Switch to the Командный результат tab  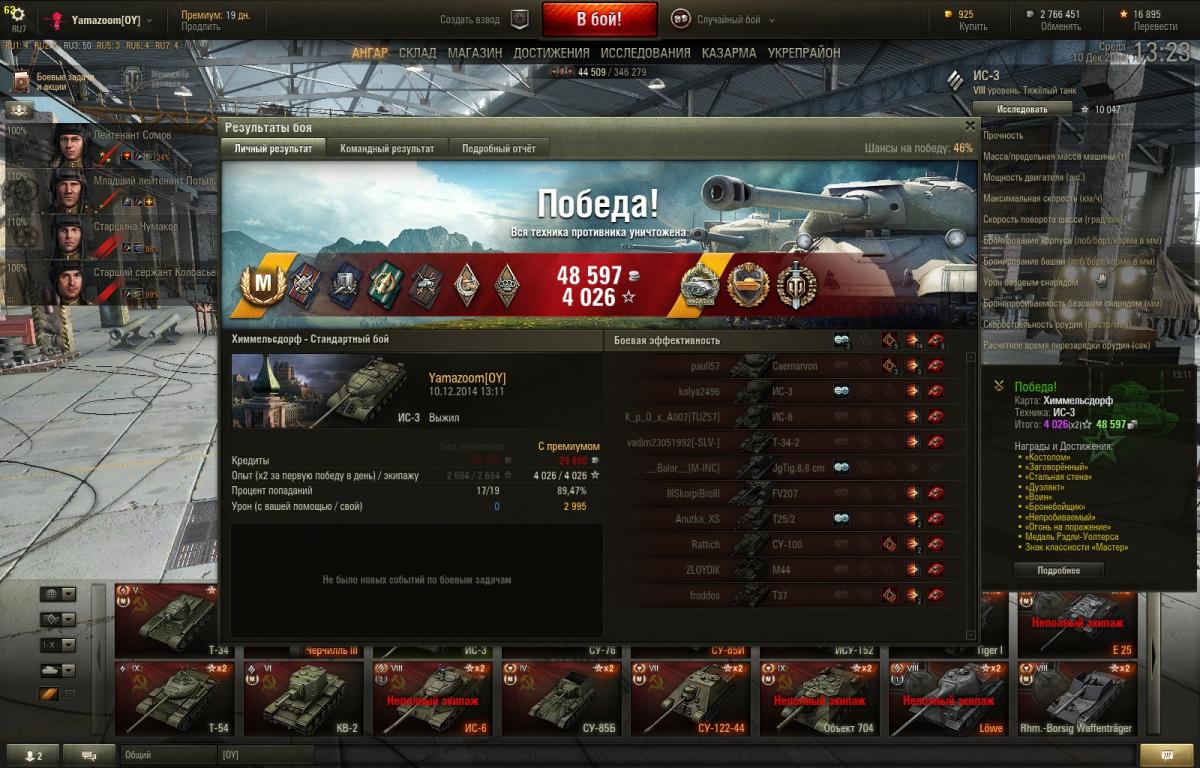[x=387, y=148]
